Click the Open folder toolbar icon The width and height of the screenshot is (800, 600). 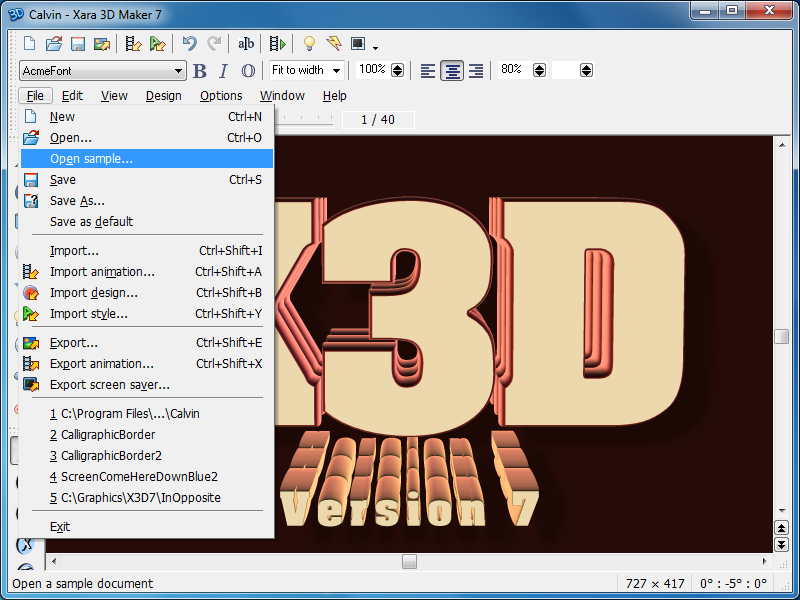[54, 44]
